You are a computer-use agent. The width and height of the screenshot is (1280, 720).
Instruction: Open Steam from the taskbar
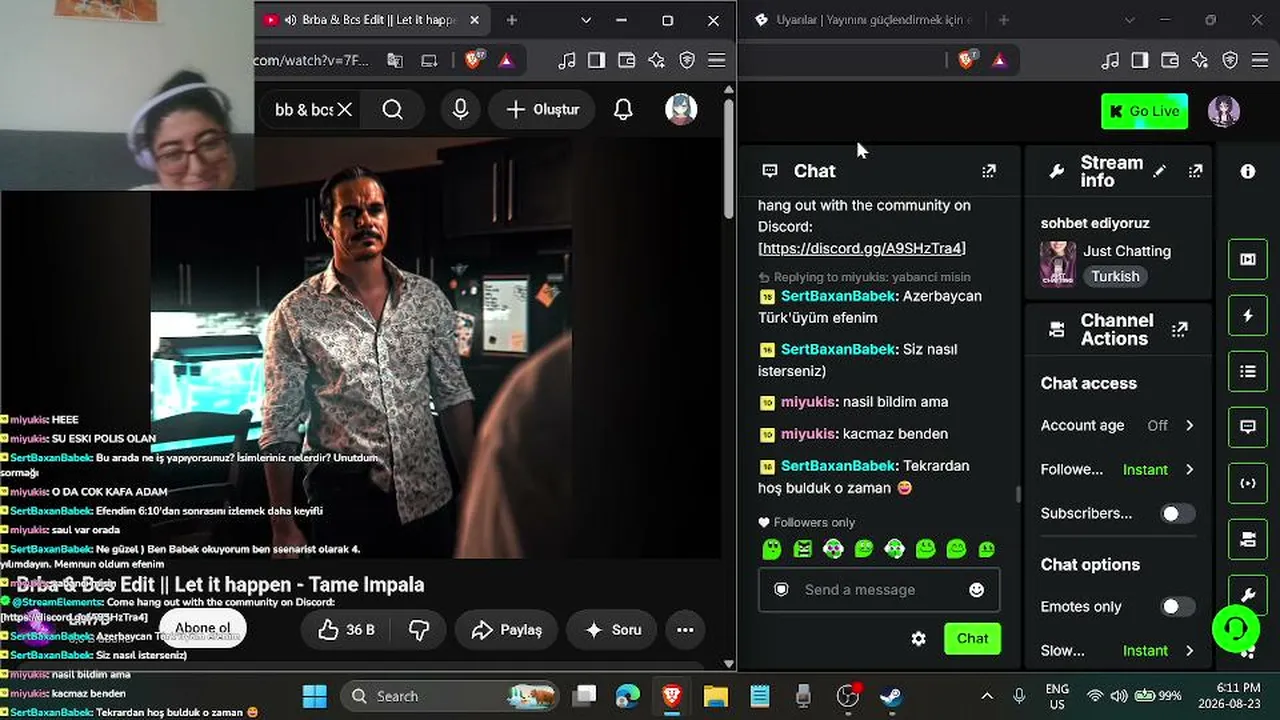tap(891, 696)
